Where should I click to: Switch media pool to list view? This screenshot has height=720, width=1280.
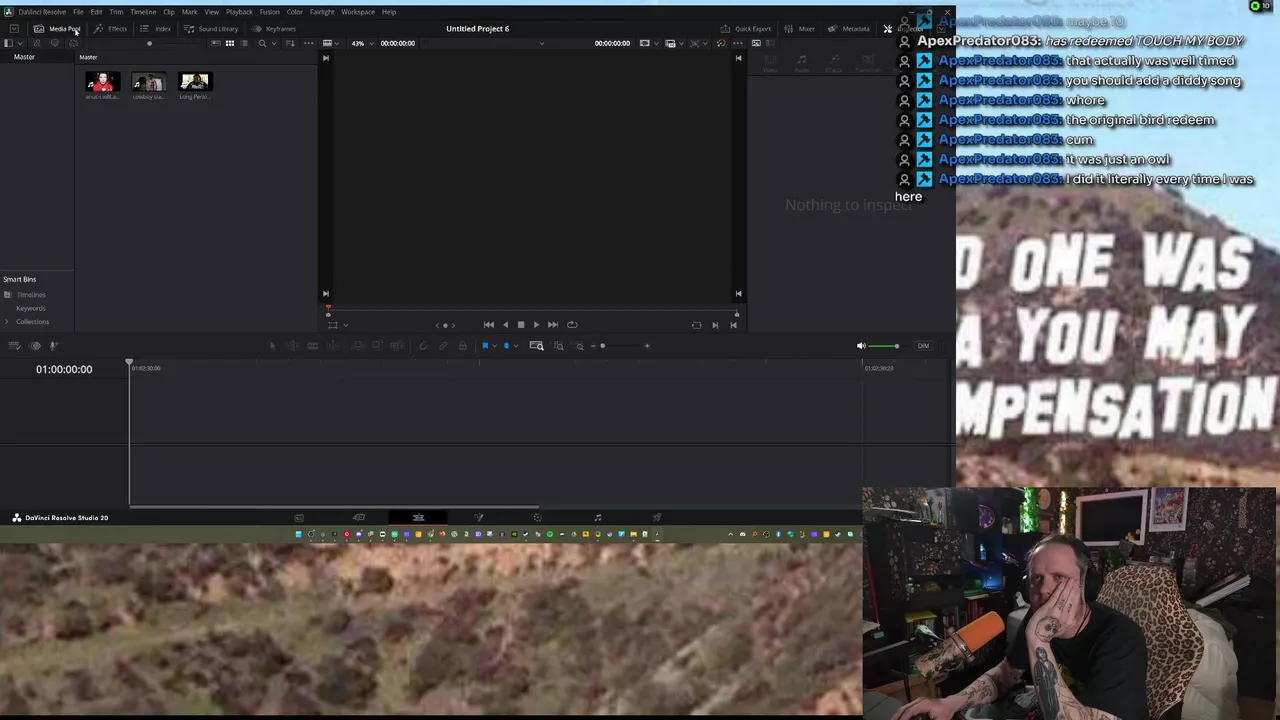244,43
